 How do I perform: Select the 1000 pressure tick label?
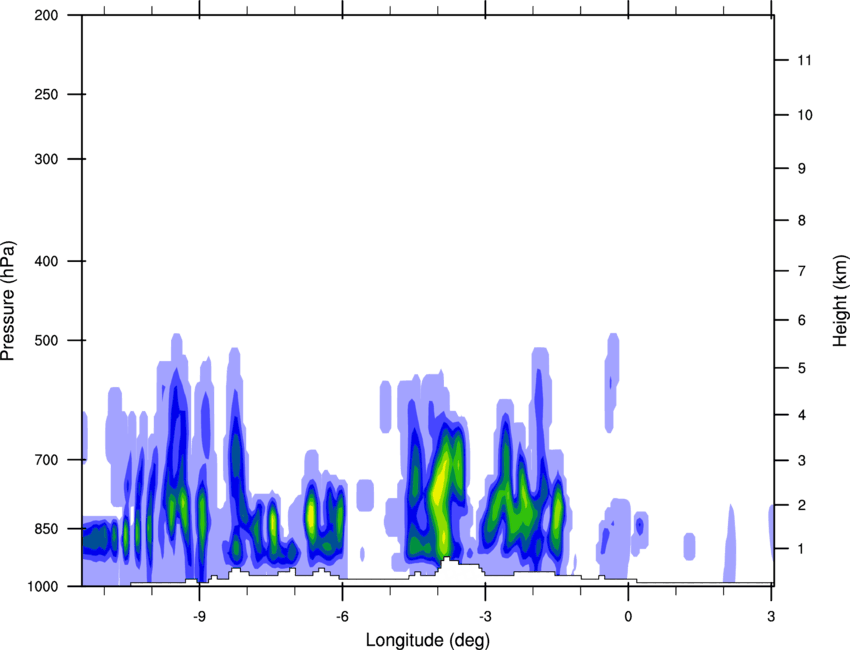coord(43,586)
